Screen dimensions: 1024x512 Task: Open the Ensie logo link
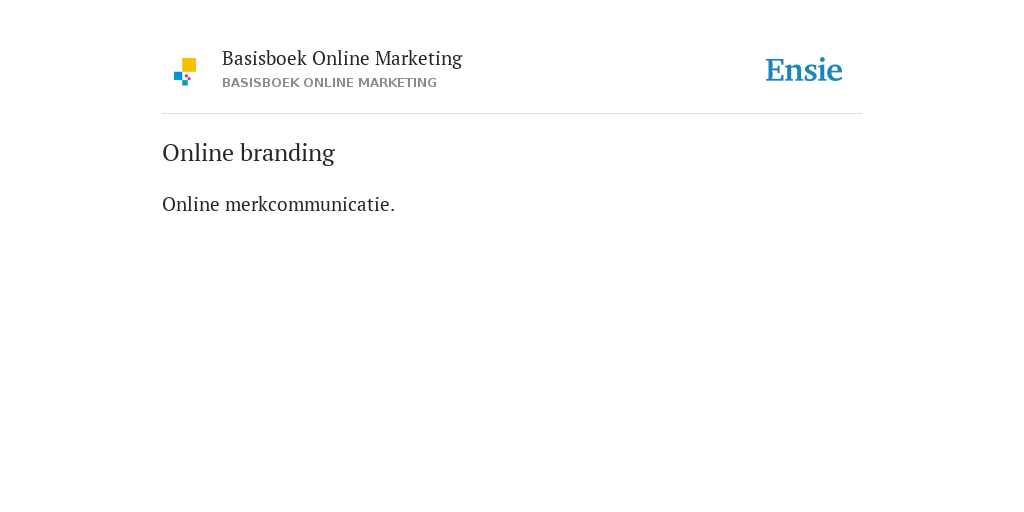(x=804, y=71)
